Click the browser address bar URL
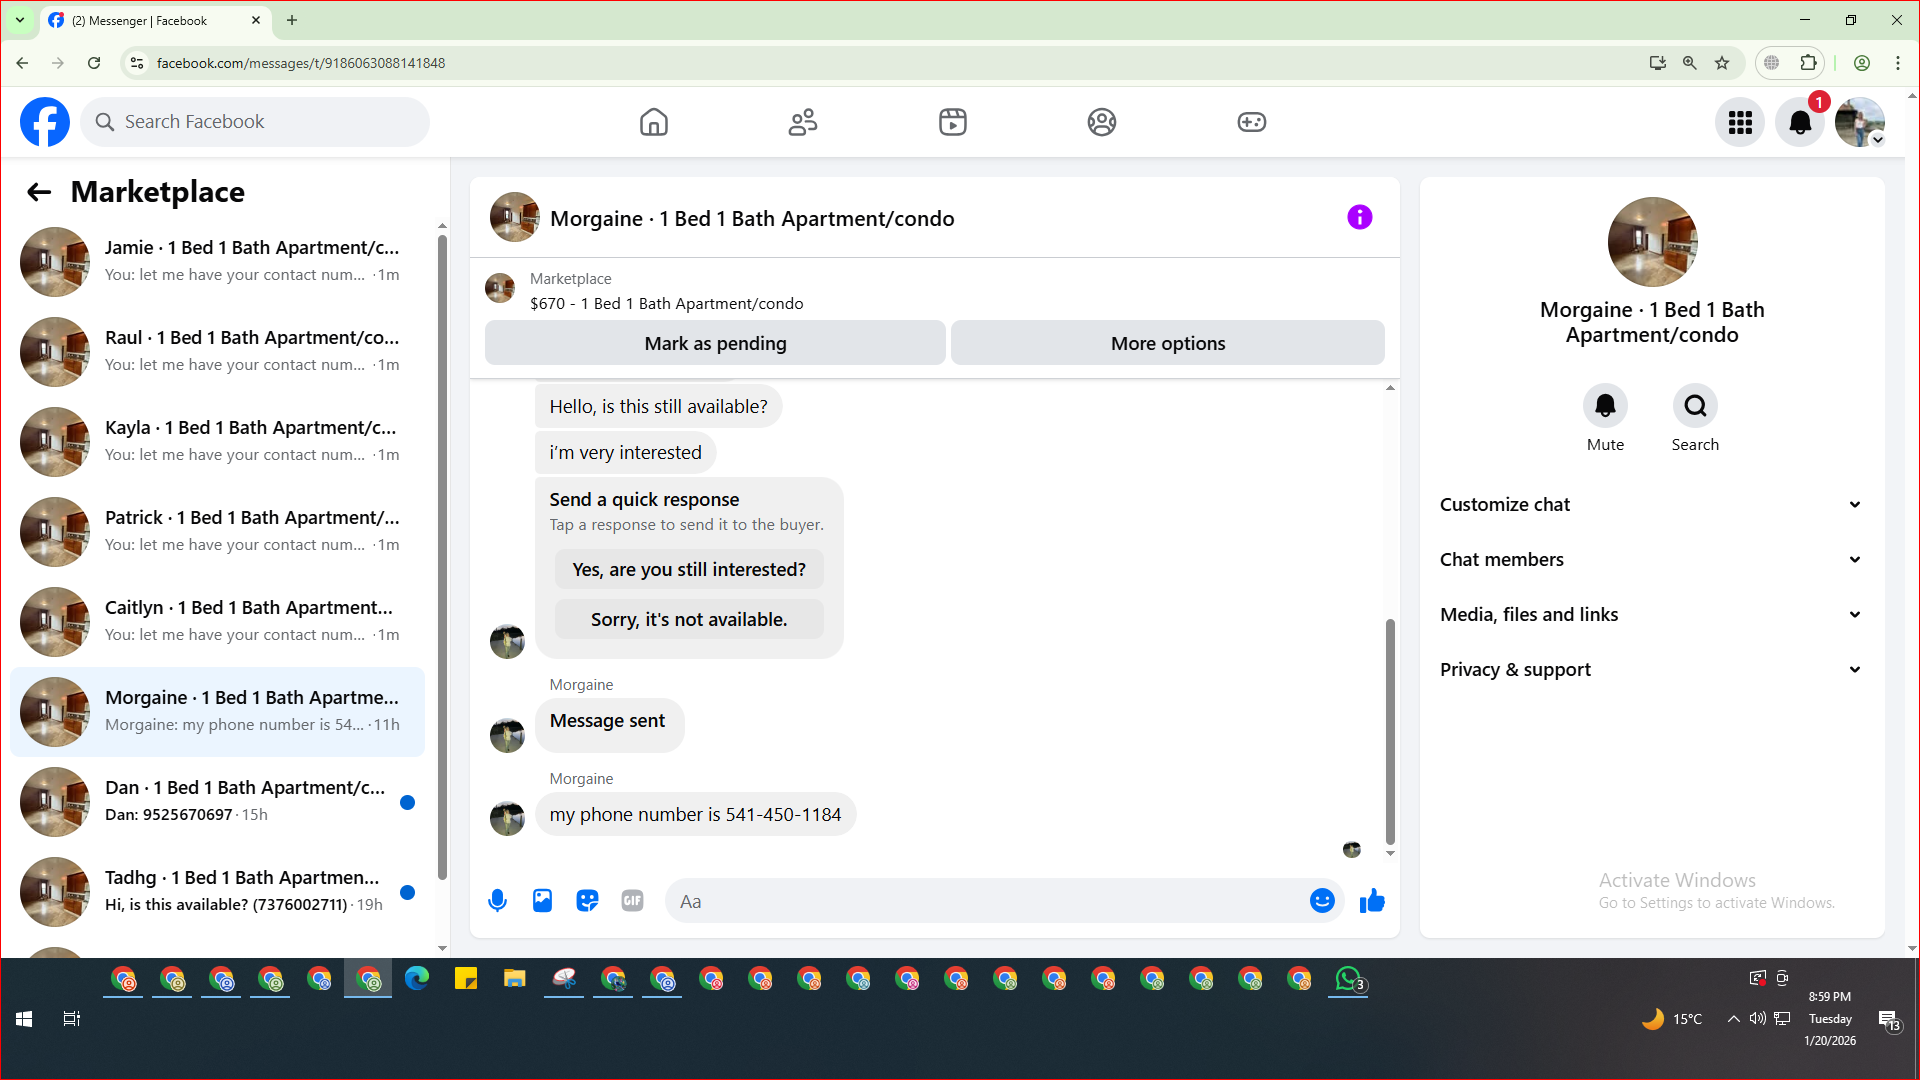The width and height of the screenshot is (1920, 1080). (301, 63)
